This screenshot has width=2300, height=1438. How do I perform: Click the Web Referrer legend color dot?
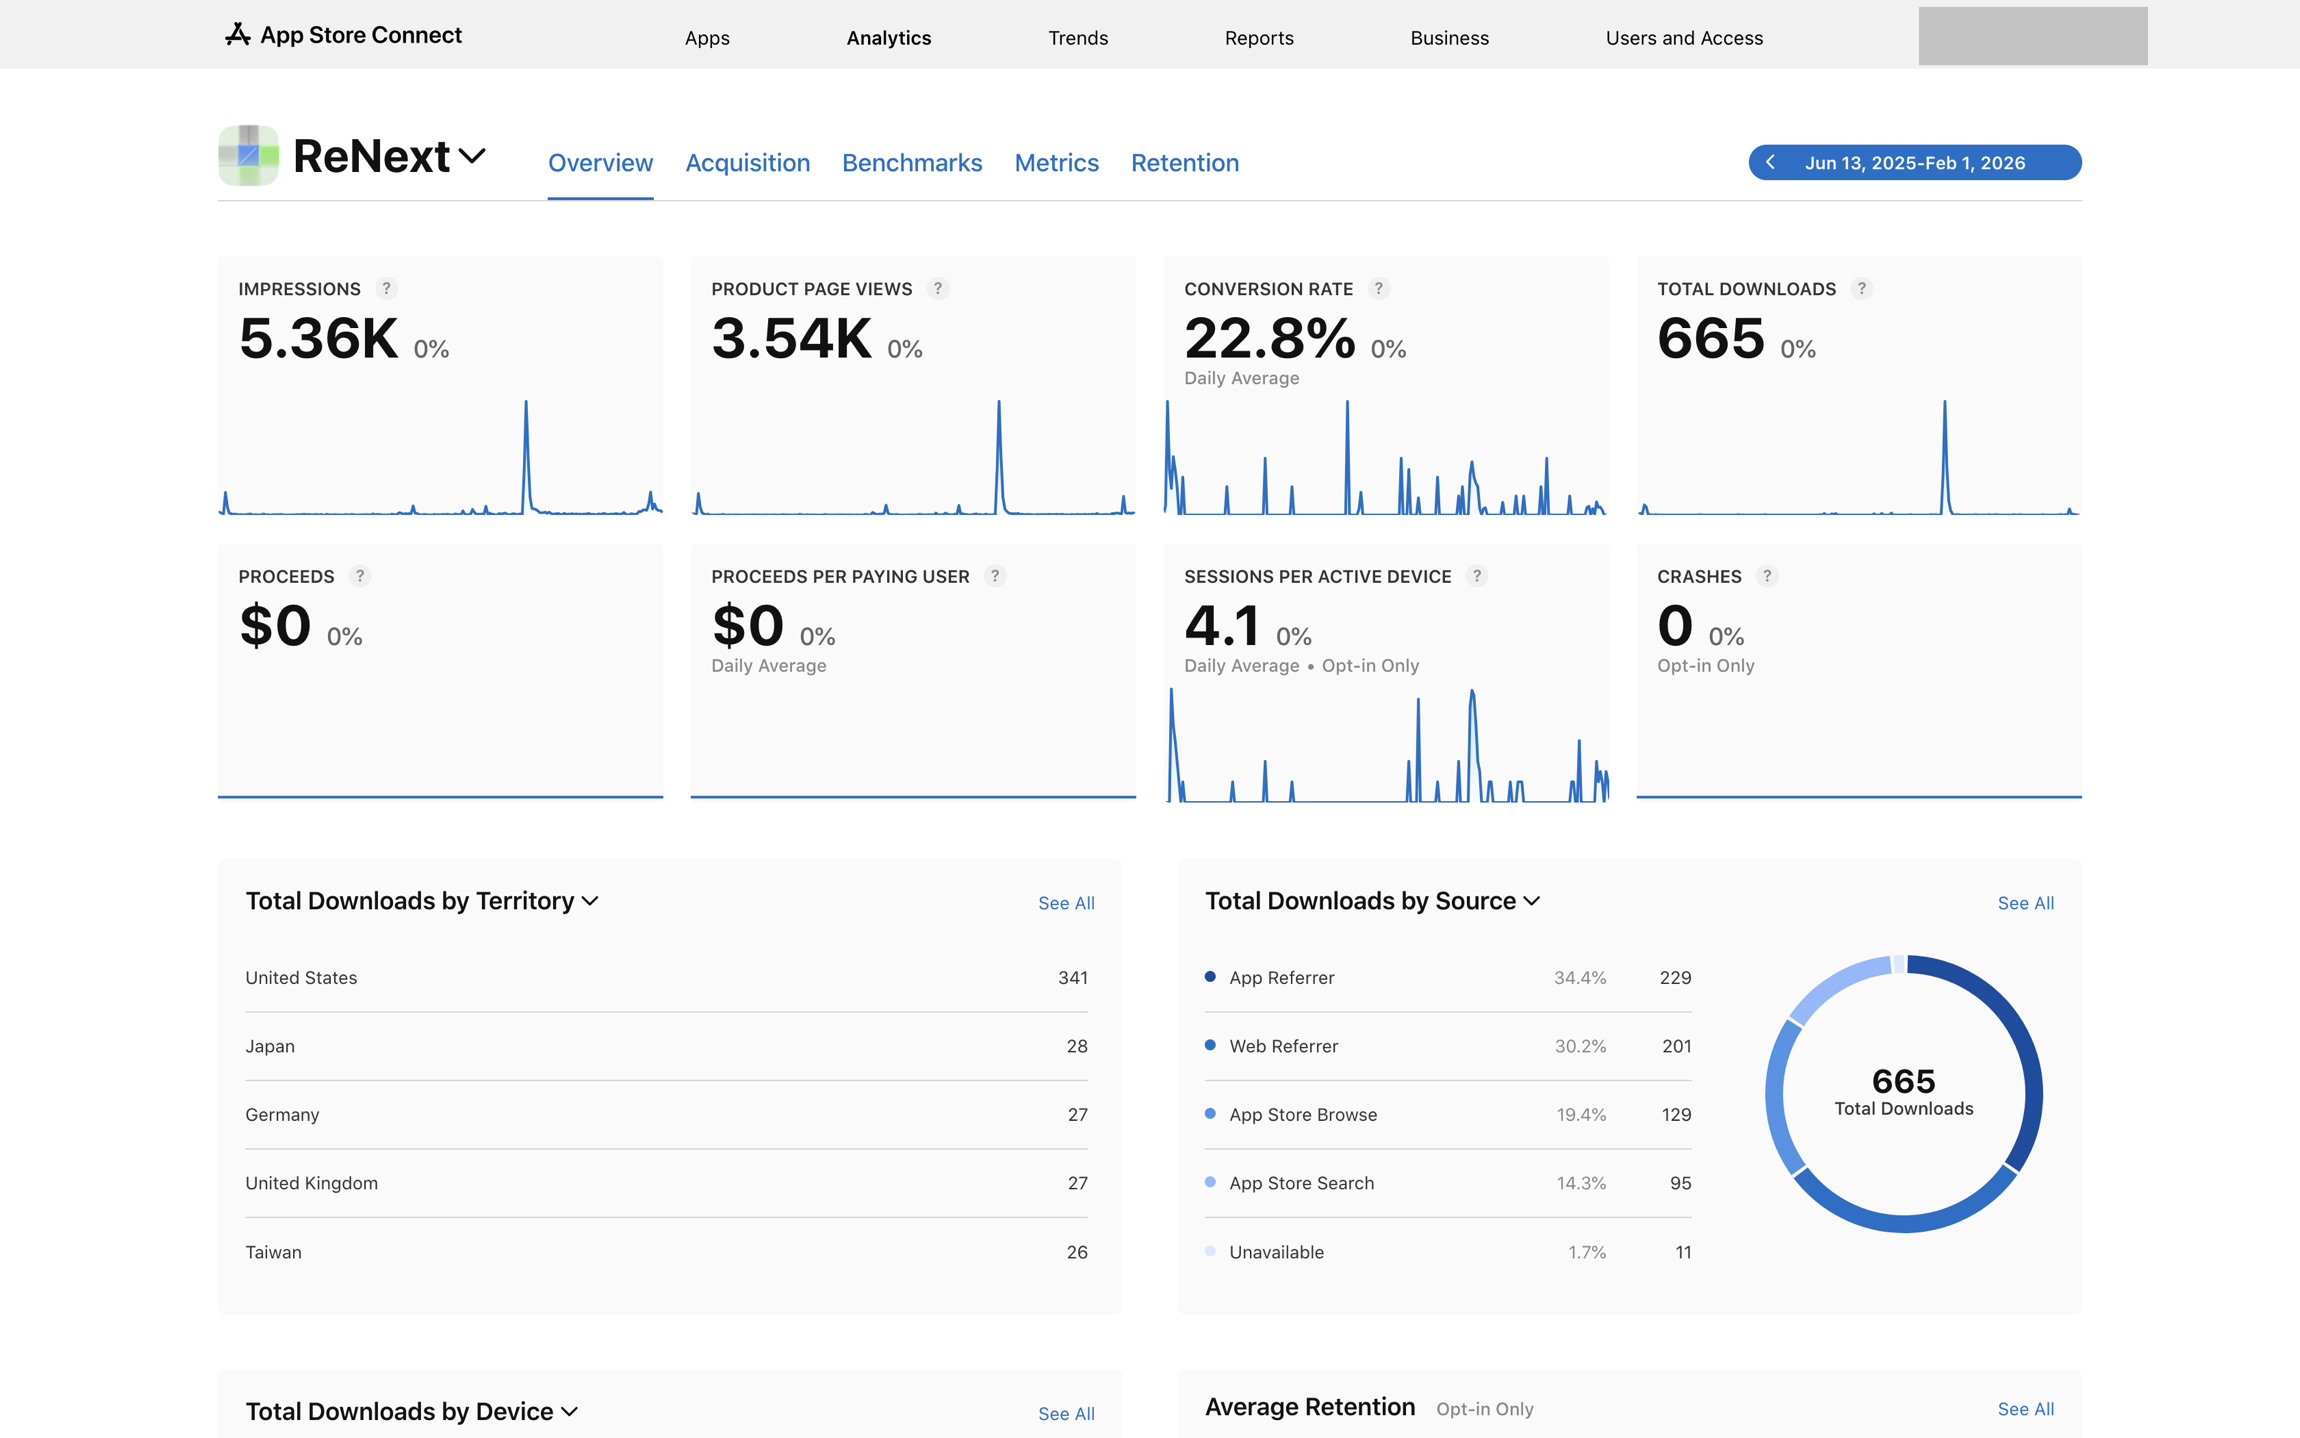(1210, 1045)
